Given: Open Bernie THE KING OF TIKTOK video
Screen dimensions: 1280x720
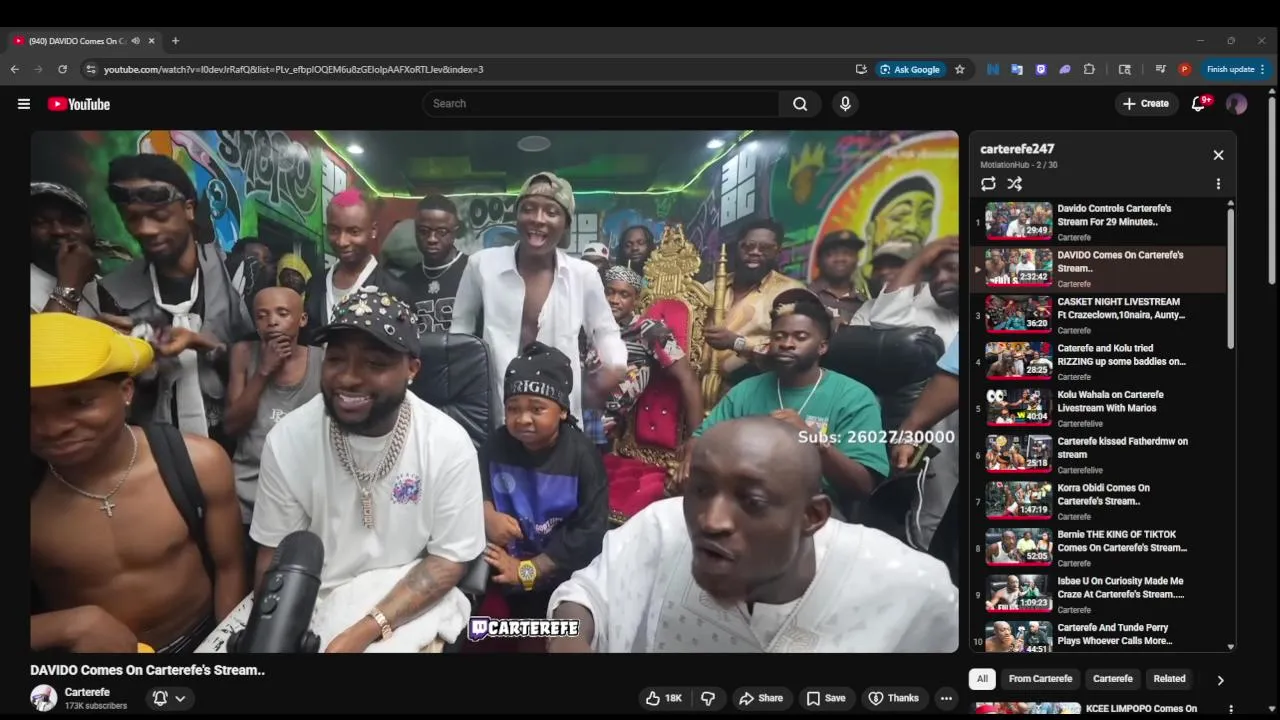Looking at the screenshot, I should (x=1099, y=549).
